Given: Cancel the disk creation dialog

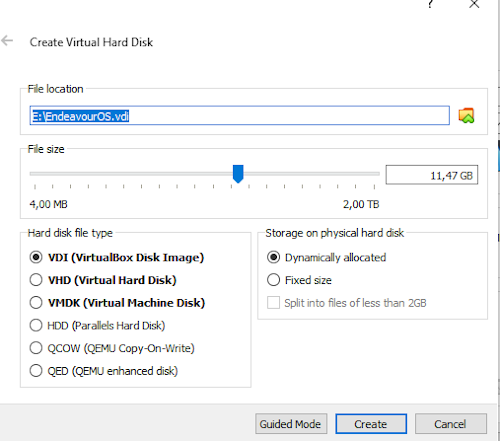Looking at the screenshot, I should pos(451,424).
